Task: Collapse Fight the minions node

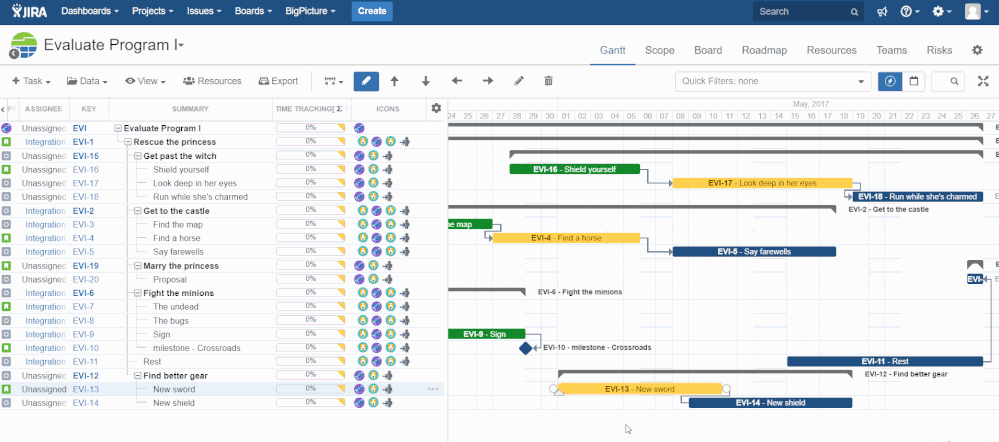Action: click(x=138, y=293)
